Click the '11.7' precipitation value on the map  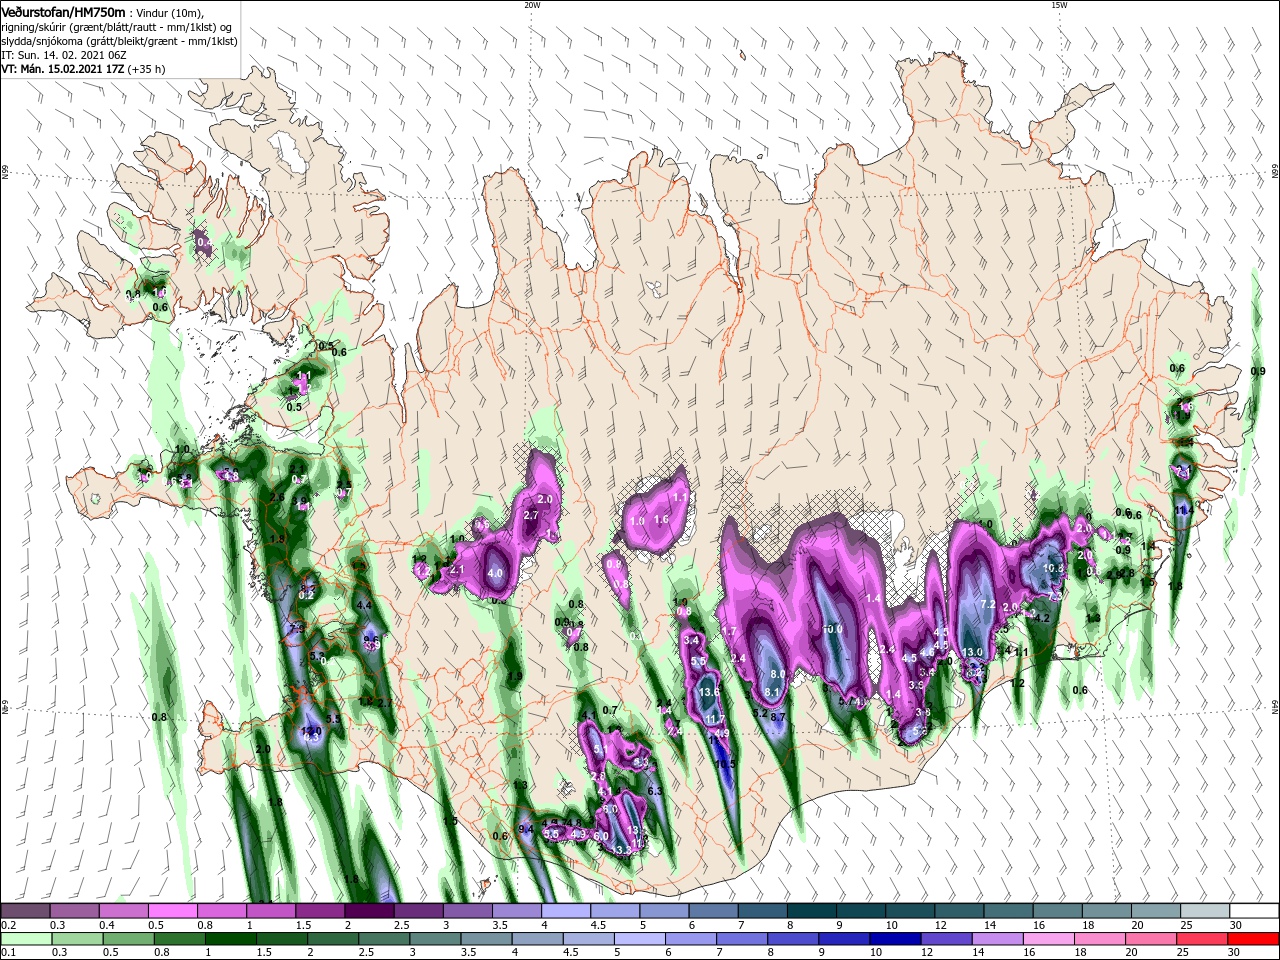(x=715, y=719)
